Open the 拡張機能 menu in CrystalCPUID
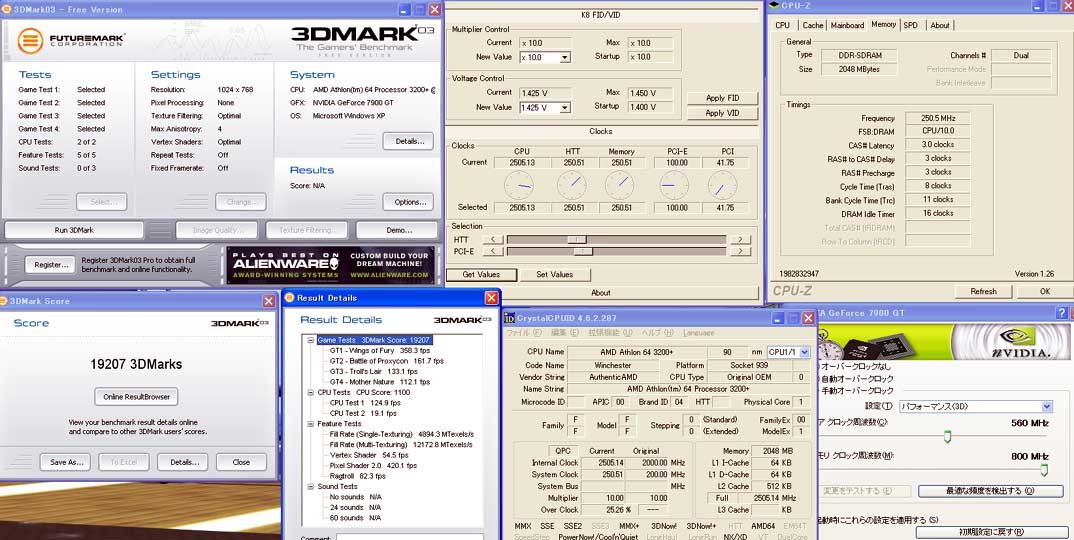 click(x=610, y=333)
